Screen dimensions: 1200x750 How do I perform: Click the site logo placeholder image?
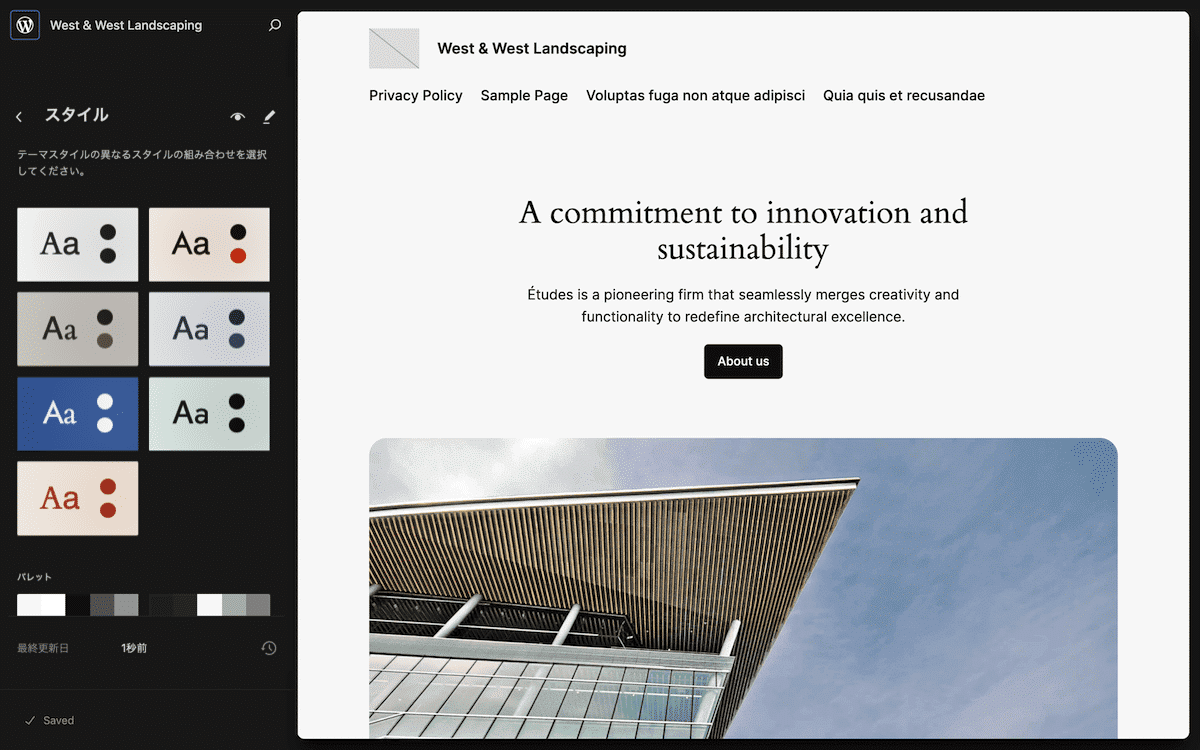coord(394,48)
